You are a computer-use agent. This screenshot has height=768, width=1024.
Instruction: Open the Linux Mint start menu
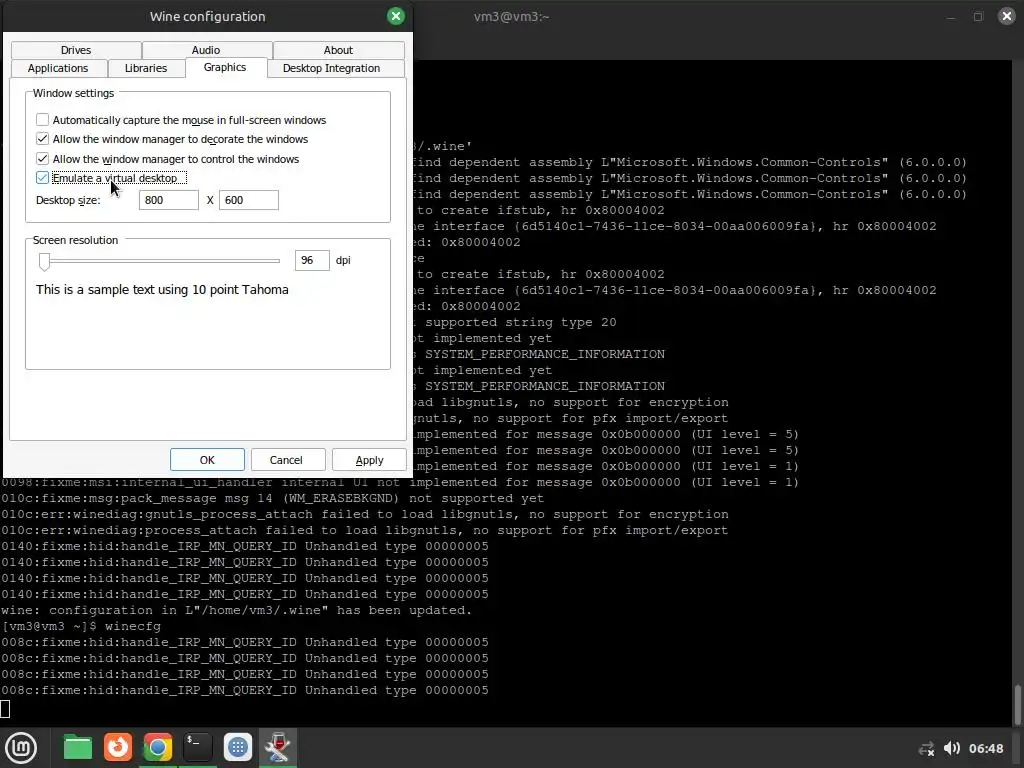click(x=21, y=748)
